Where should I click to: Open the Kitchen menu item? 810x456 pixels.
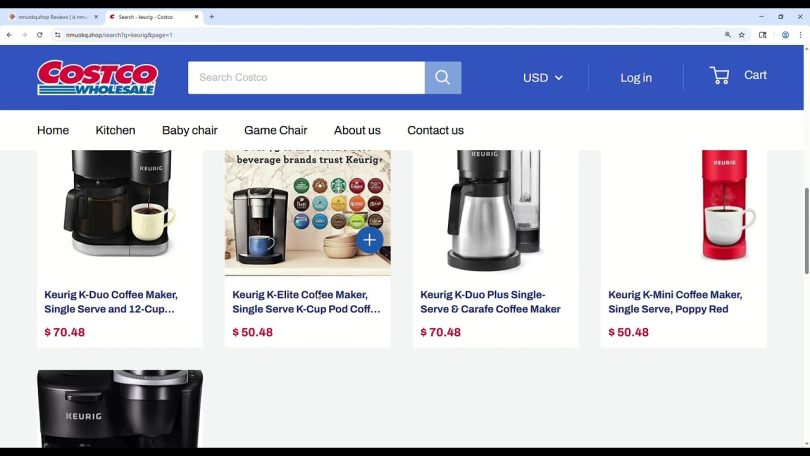(x=115, y=130)
